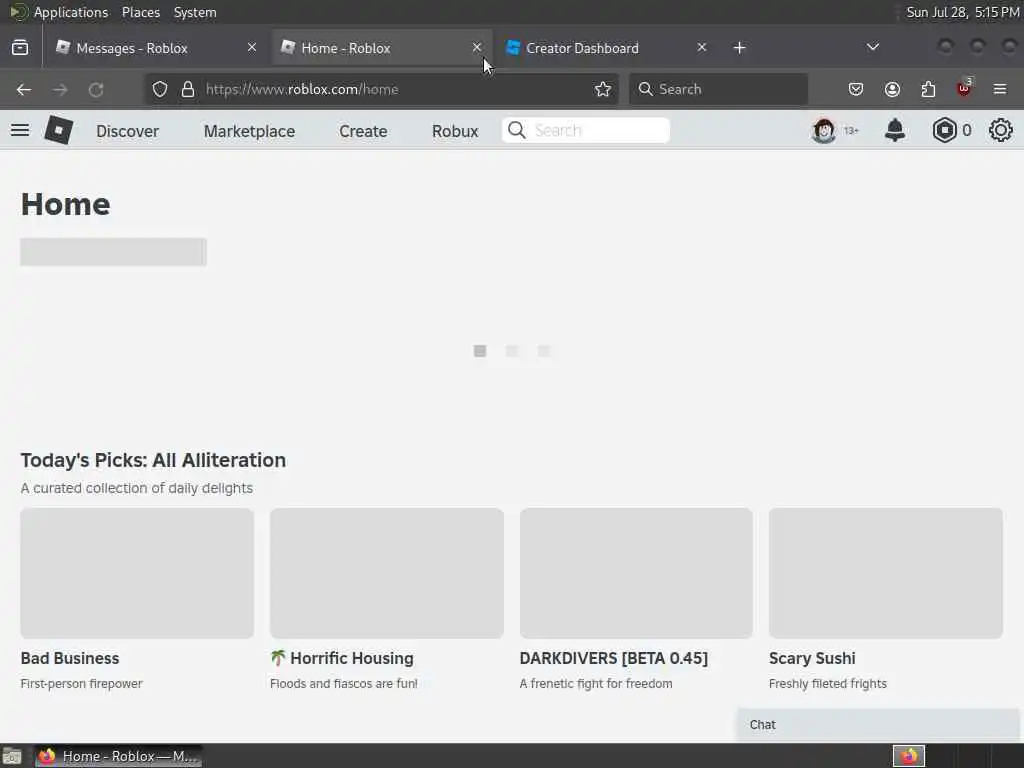
Task: Open the Firefox View icon
Action: 20,48
